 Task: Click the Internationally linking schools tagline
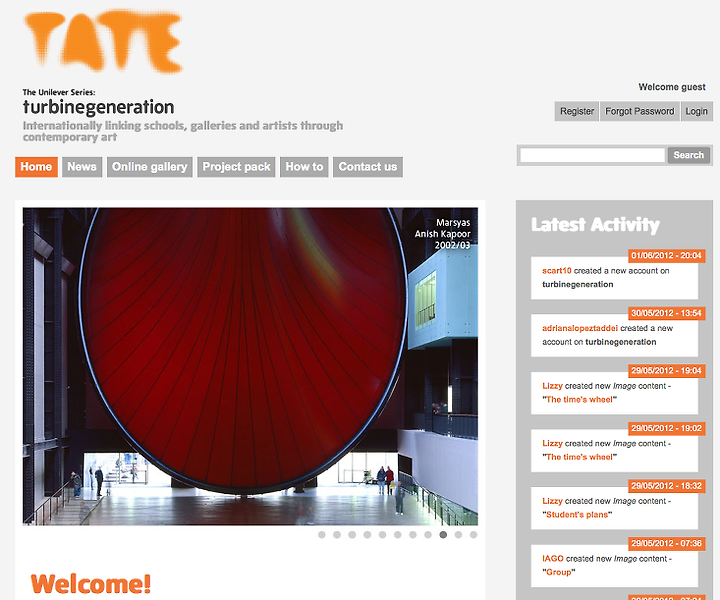tap(183, 131)
